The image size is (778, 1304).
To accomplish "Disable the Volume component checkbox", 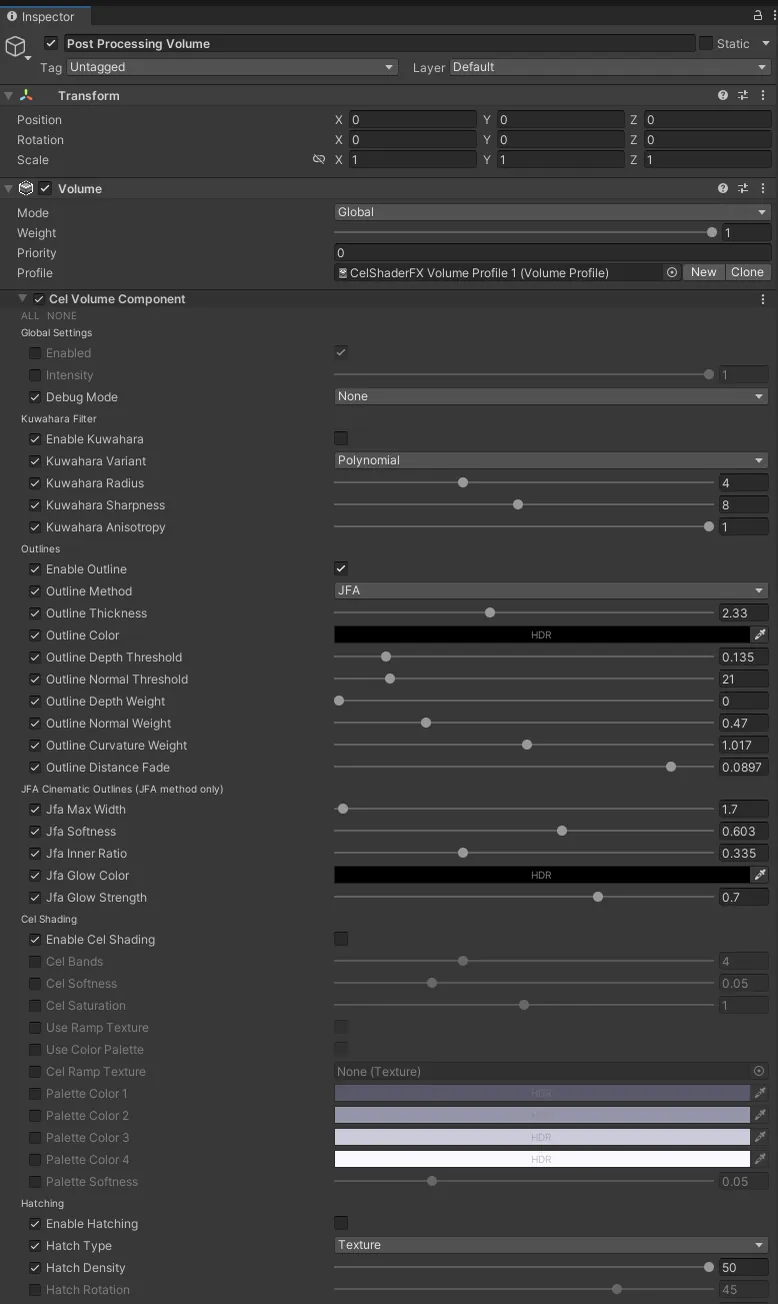I will click(x=45, y=189).
